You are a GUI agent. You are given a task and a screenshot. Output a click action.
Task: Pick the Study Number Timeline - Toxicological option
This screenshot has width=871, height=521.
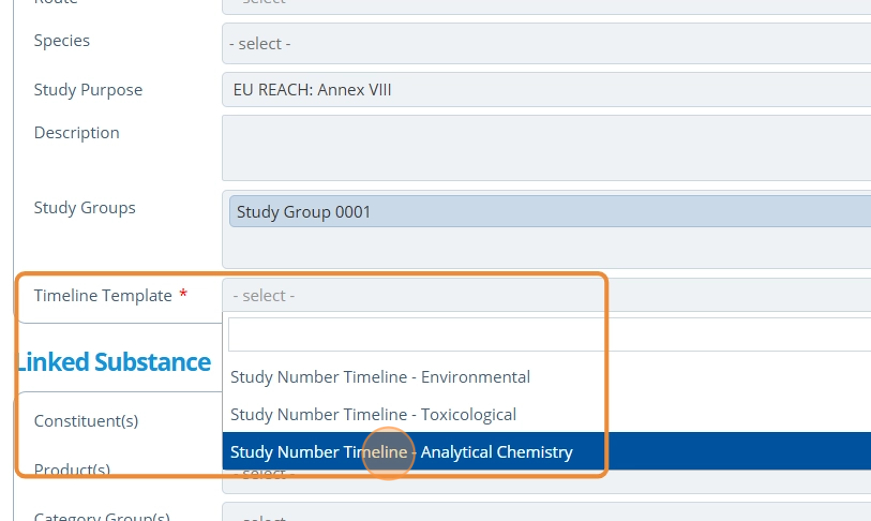tap(373, 414)
